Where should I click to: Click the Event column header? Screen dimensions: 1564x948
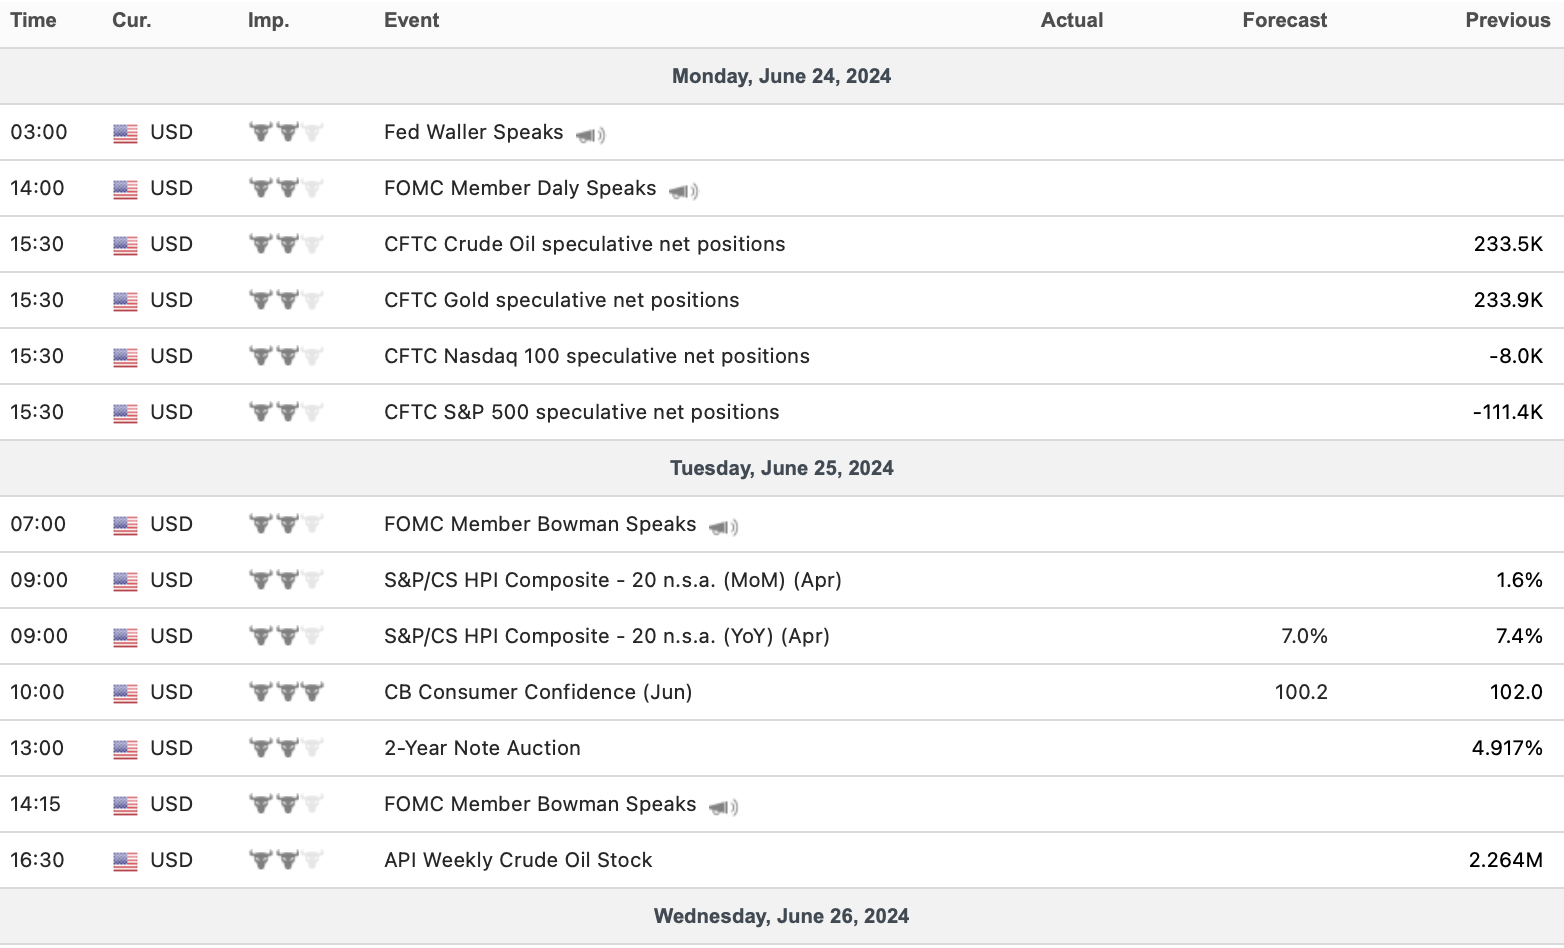point(411,21)
